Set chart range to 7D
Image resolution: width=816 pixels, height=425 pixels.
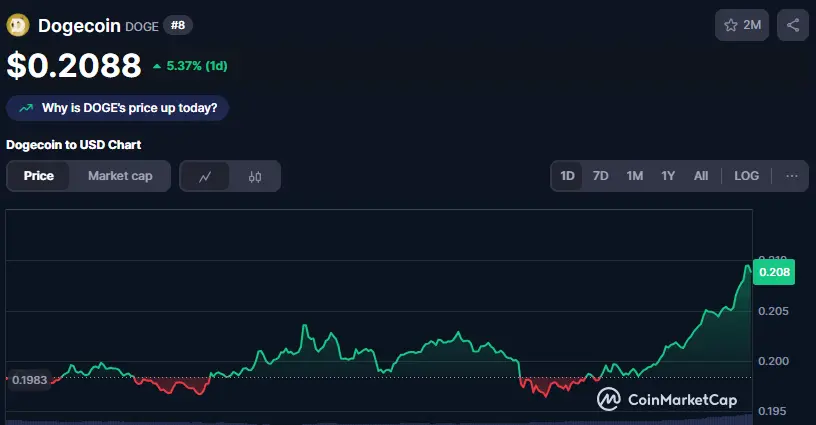601,176
